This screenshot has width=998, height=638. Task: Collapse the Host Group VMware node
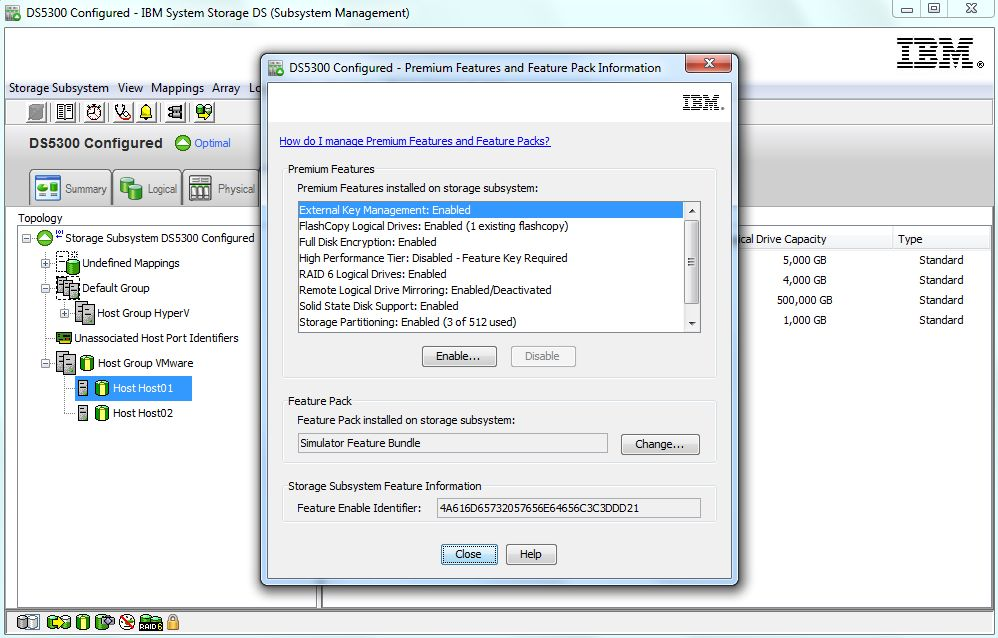coord(45,363)
